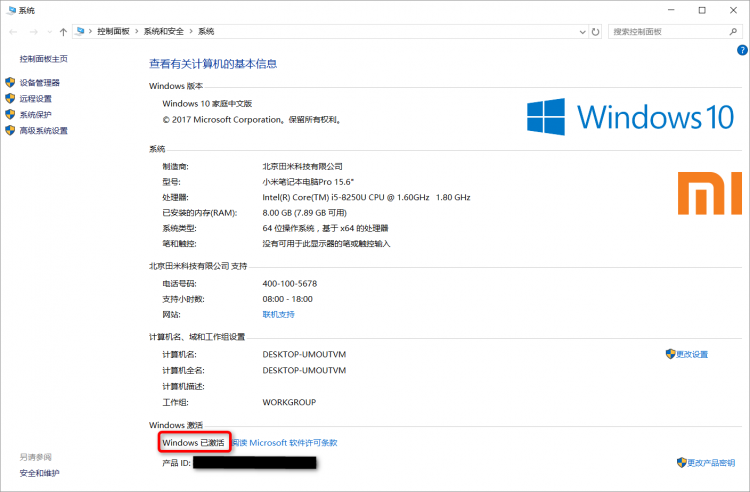The width and height of the screenshot is (750, 492).
Task: Open 远程设置 link
Action: (x=35, y=98)
